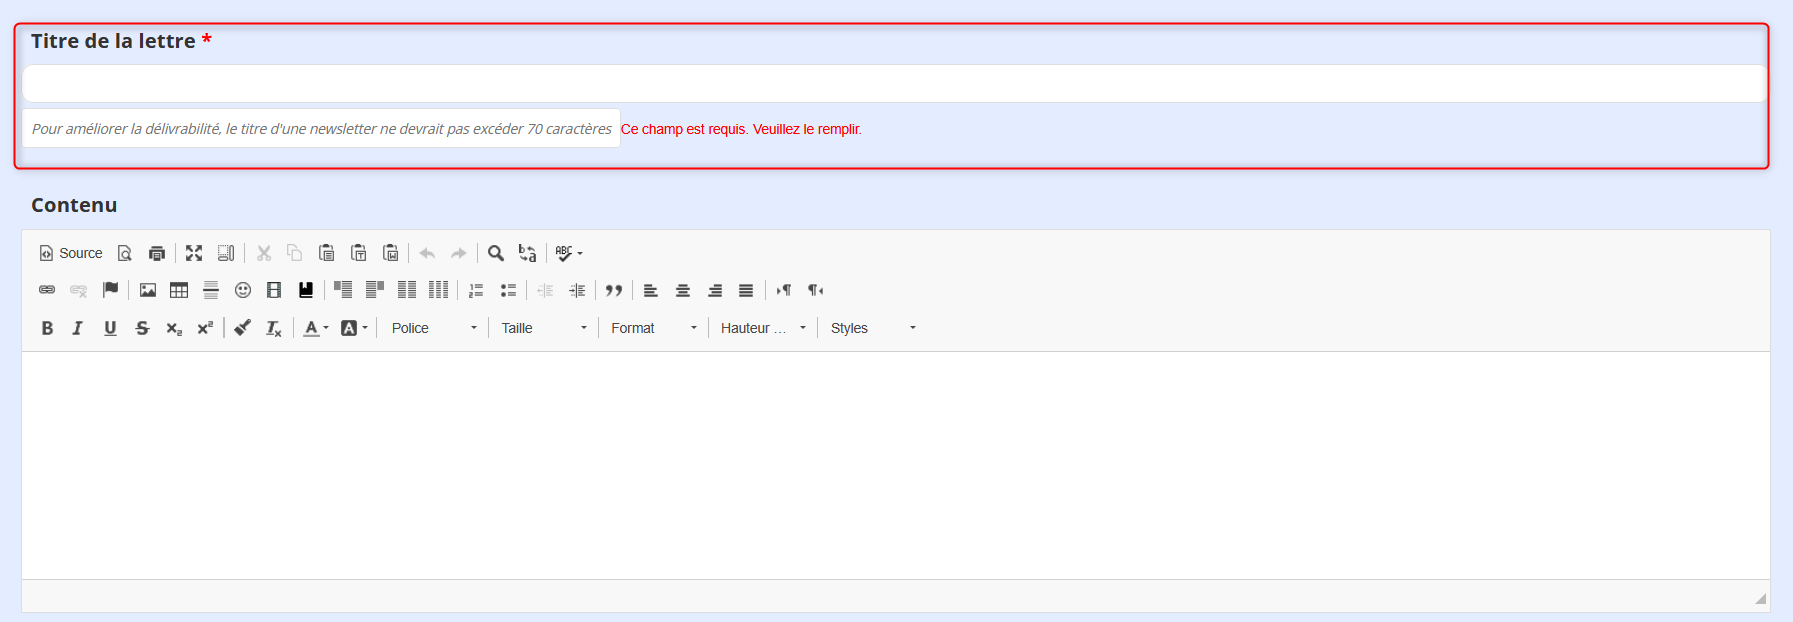Viewport: 1793px width, 622px height.
Task: Insert an image using the image icon
Action: coord(148,290)
